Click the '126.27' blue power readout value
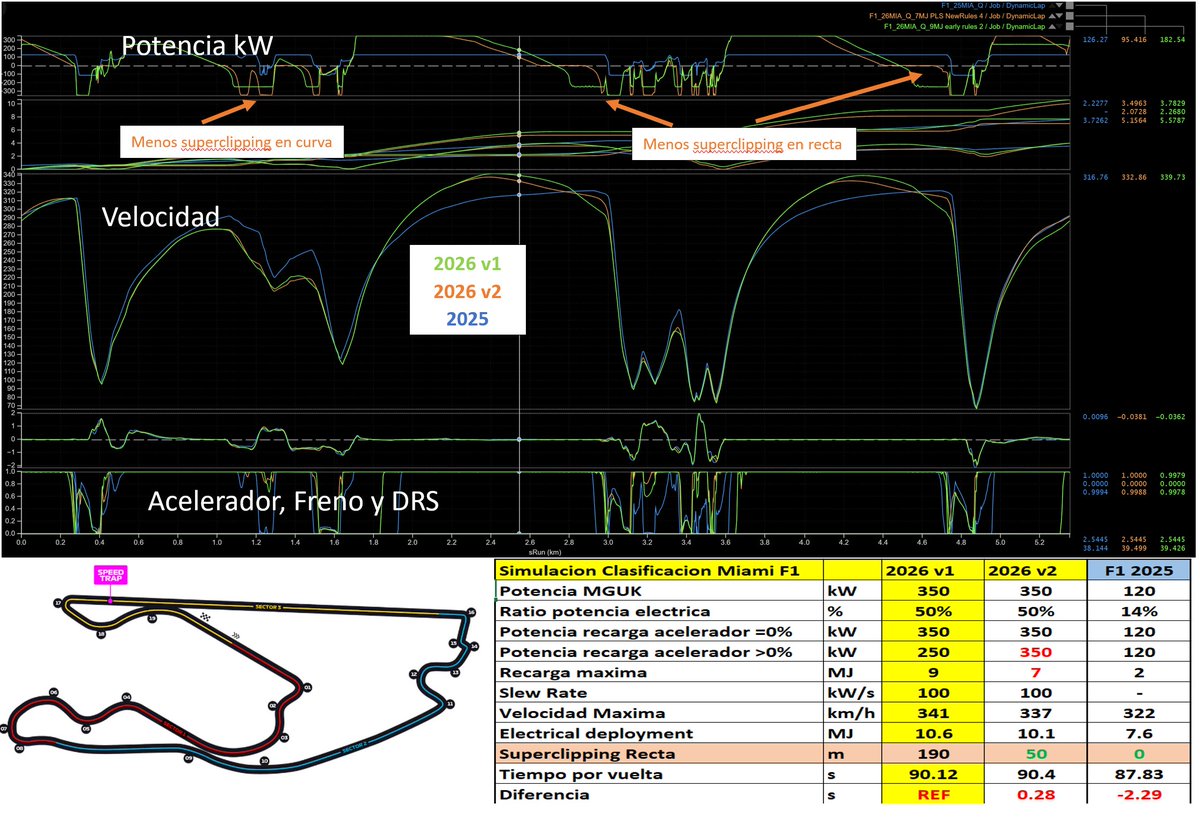This screenshot has height=825, width=1200. pyautogui.click(x=1097, y=39)
